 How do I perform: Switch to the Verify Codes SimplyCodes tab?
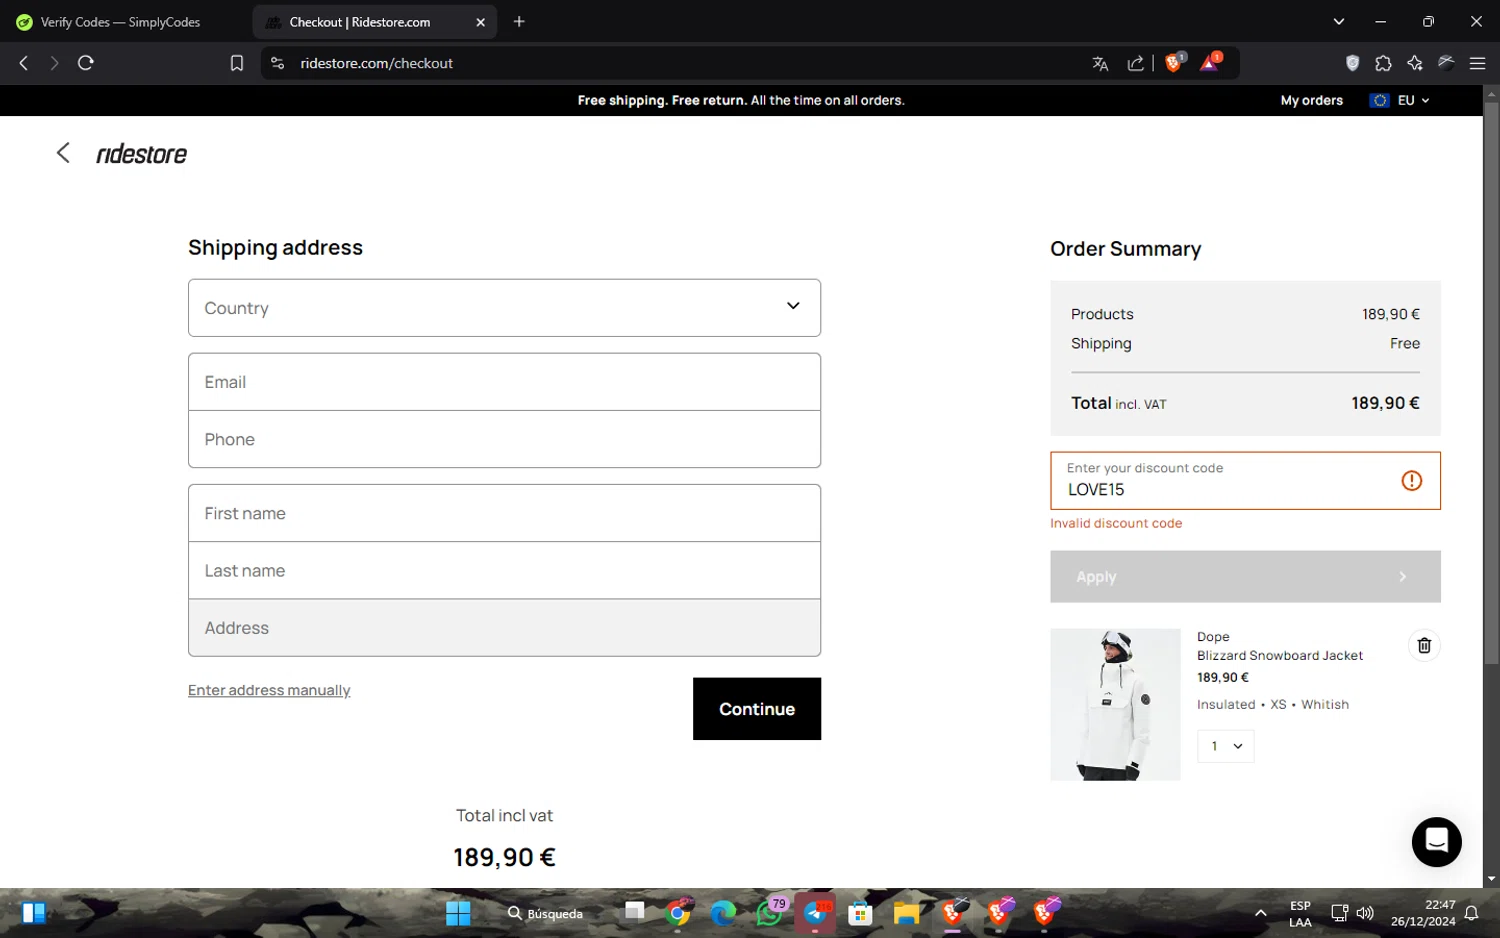click(120, 22)
